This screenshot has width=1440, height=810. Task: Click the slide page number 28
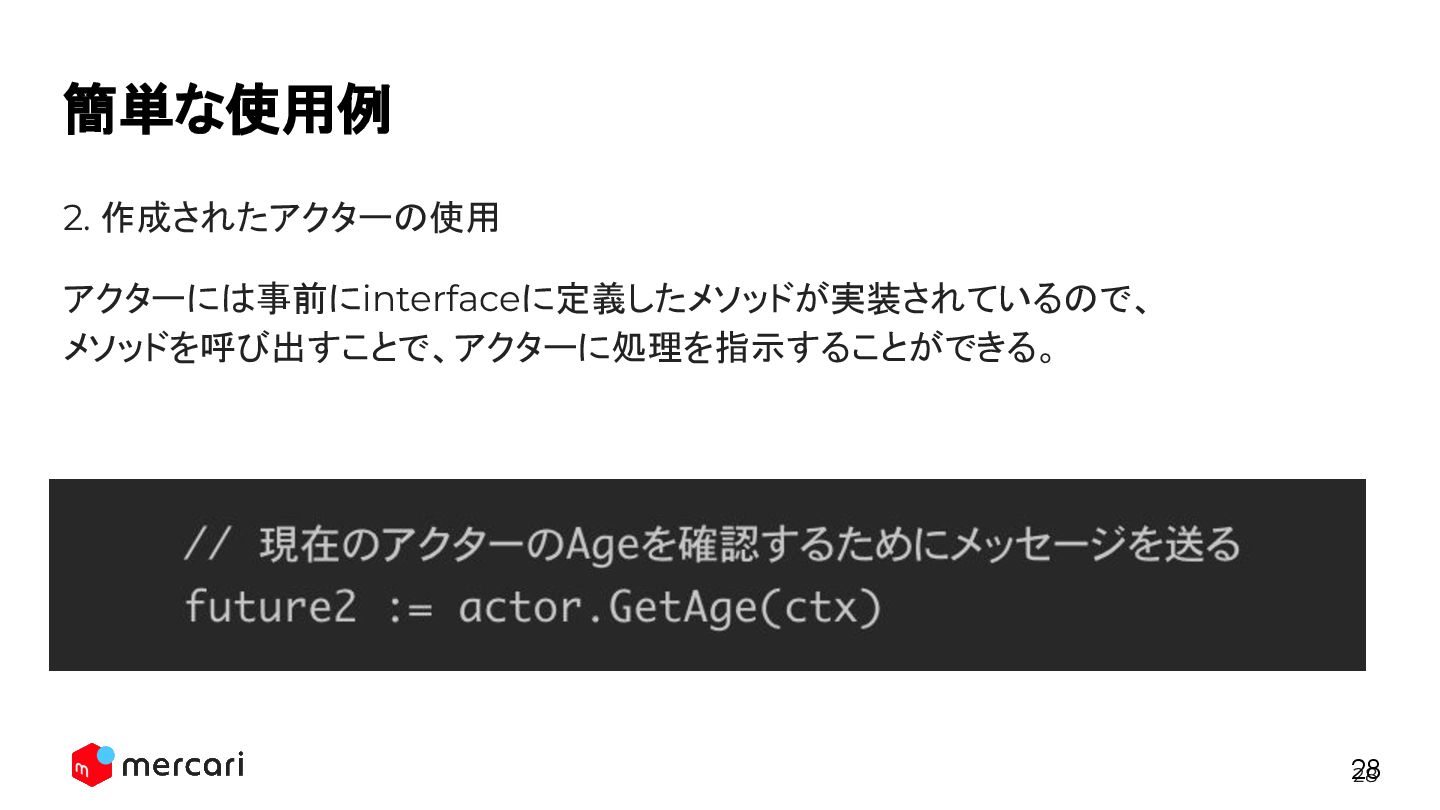[1365, 769]
